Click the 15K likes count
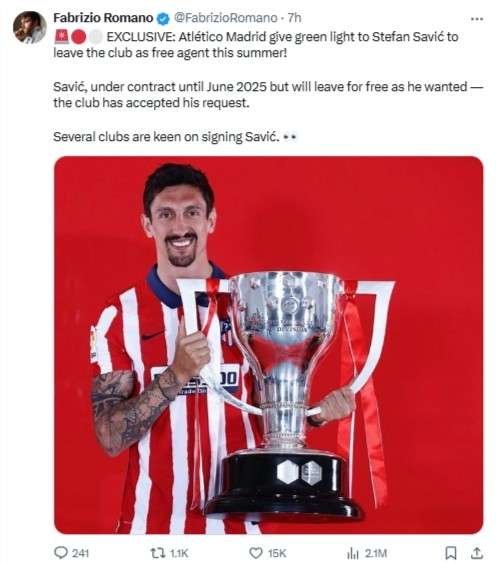Screen dimensions: 496x565 point(277,553)
